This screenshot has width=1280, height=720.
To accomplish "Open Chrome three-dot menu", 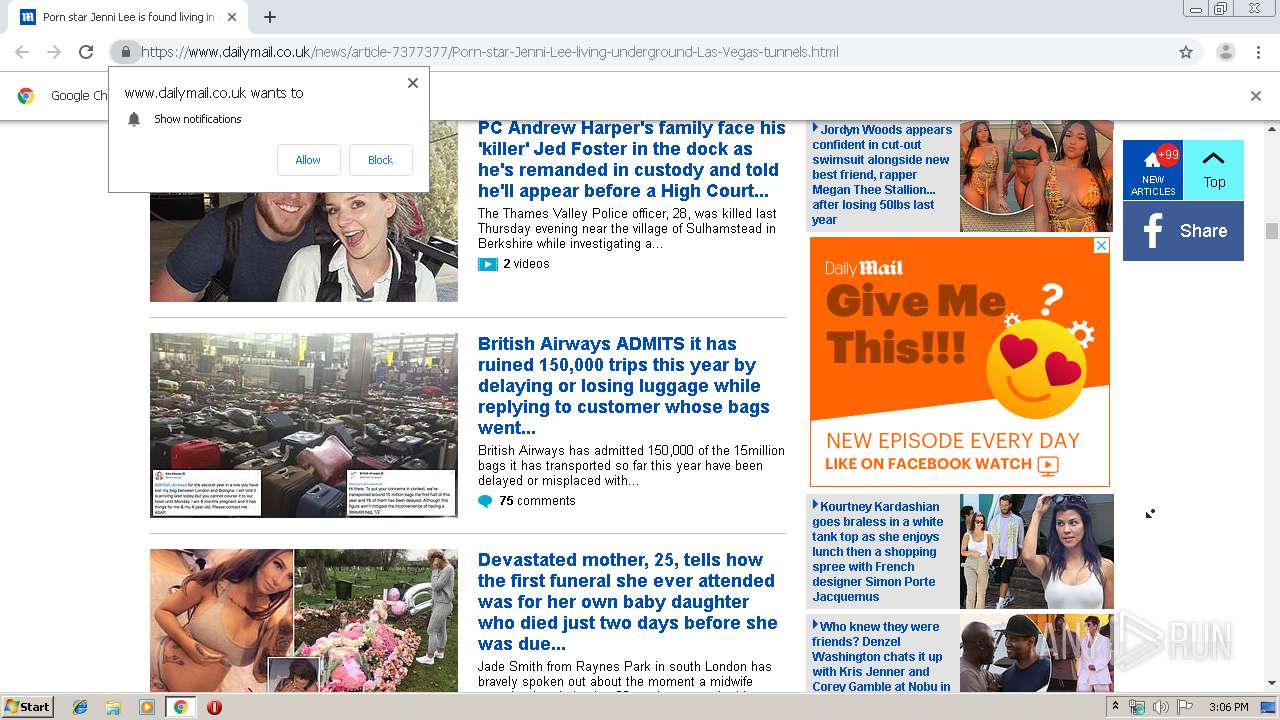I will [1258, 52].
